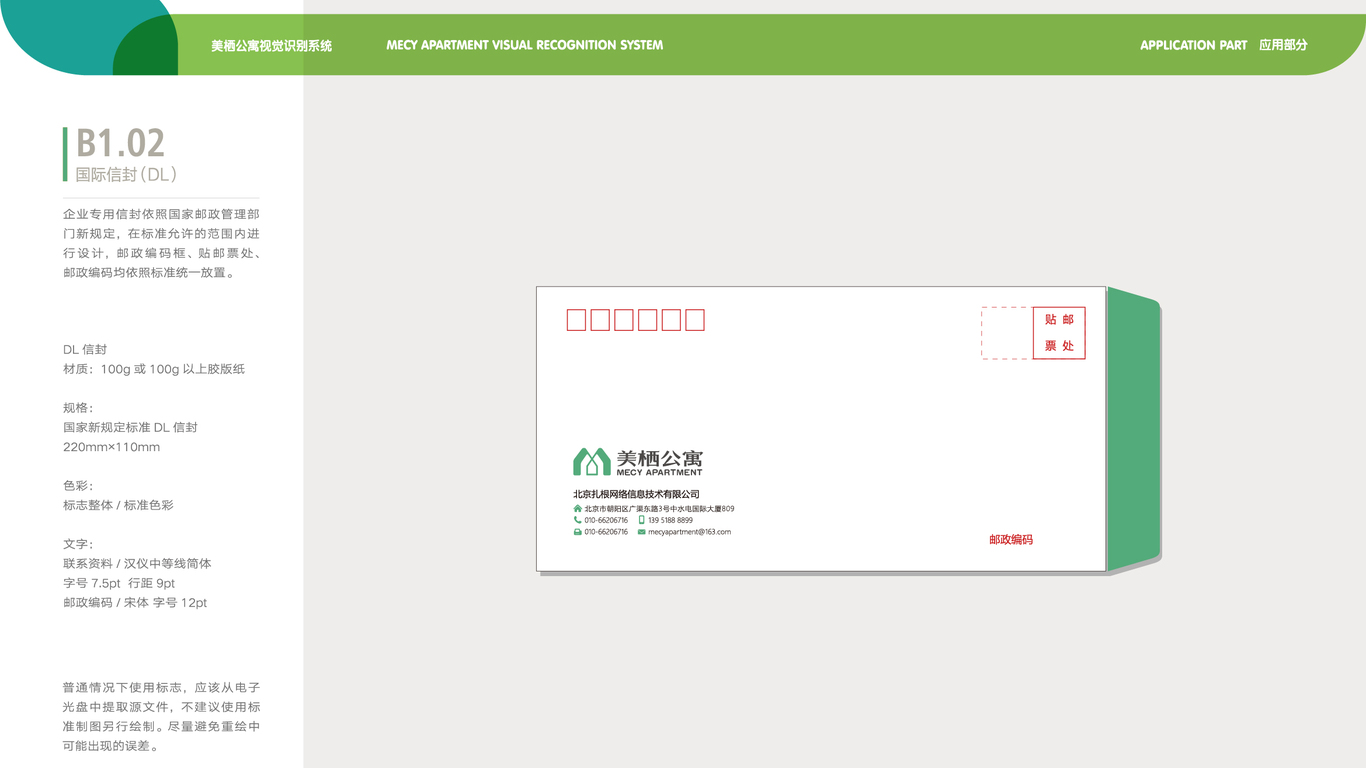The image size is (1366, 768).
Task: Click the phone number beside the handset icon
Action: click(606, 520)
